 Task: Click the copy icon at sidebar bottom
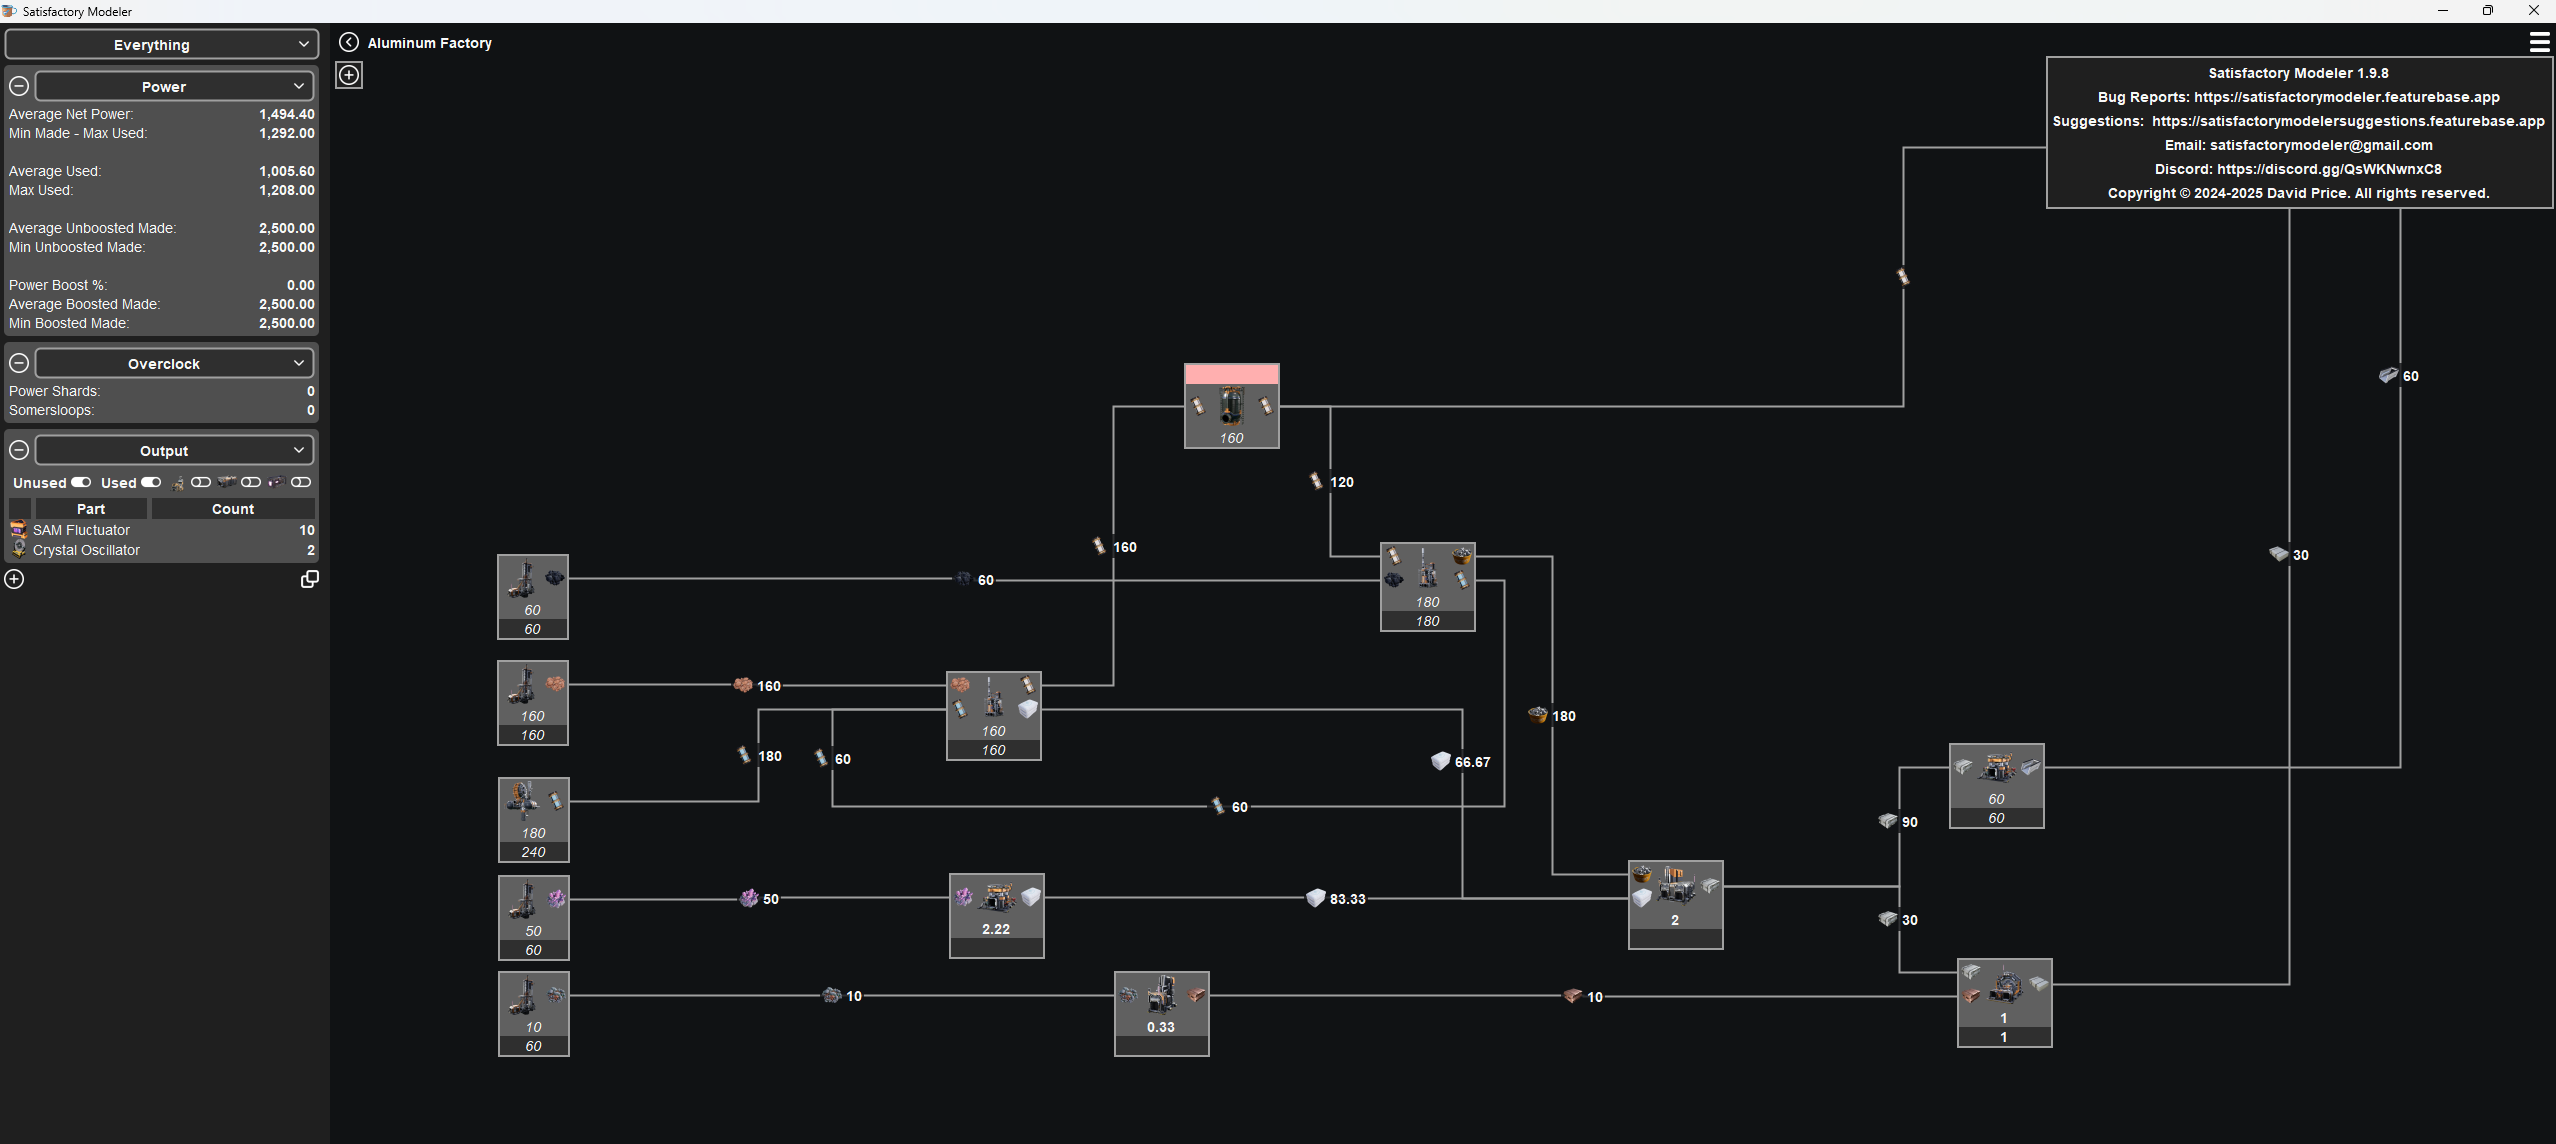(310, 579)
